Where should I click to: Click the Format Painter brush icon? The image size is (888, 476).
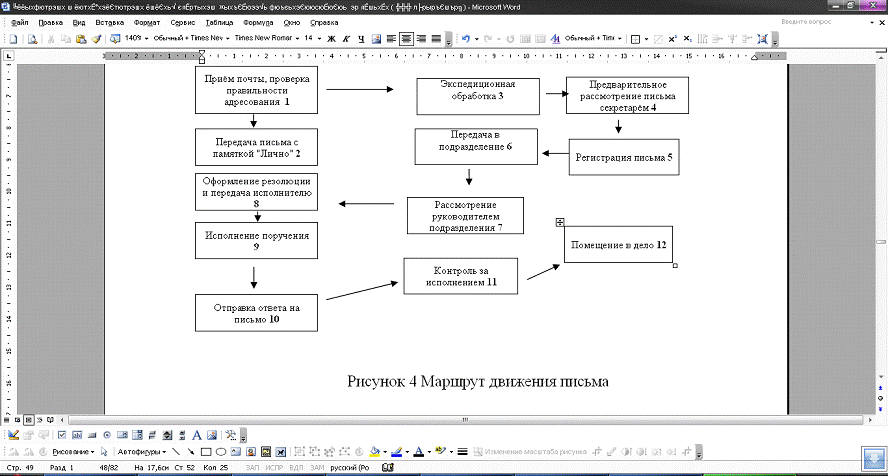pyautogui.click(x=96, y=39)
